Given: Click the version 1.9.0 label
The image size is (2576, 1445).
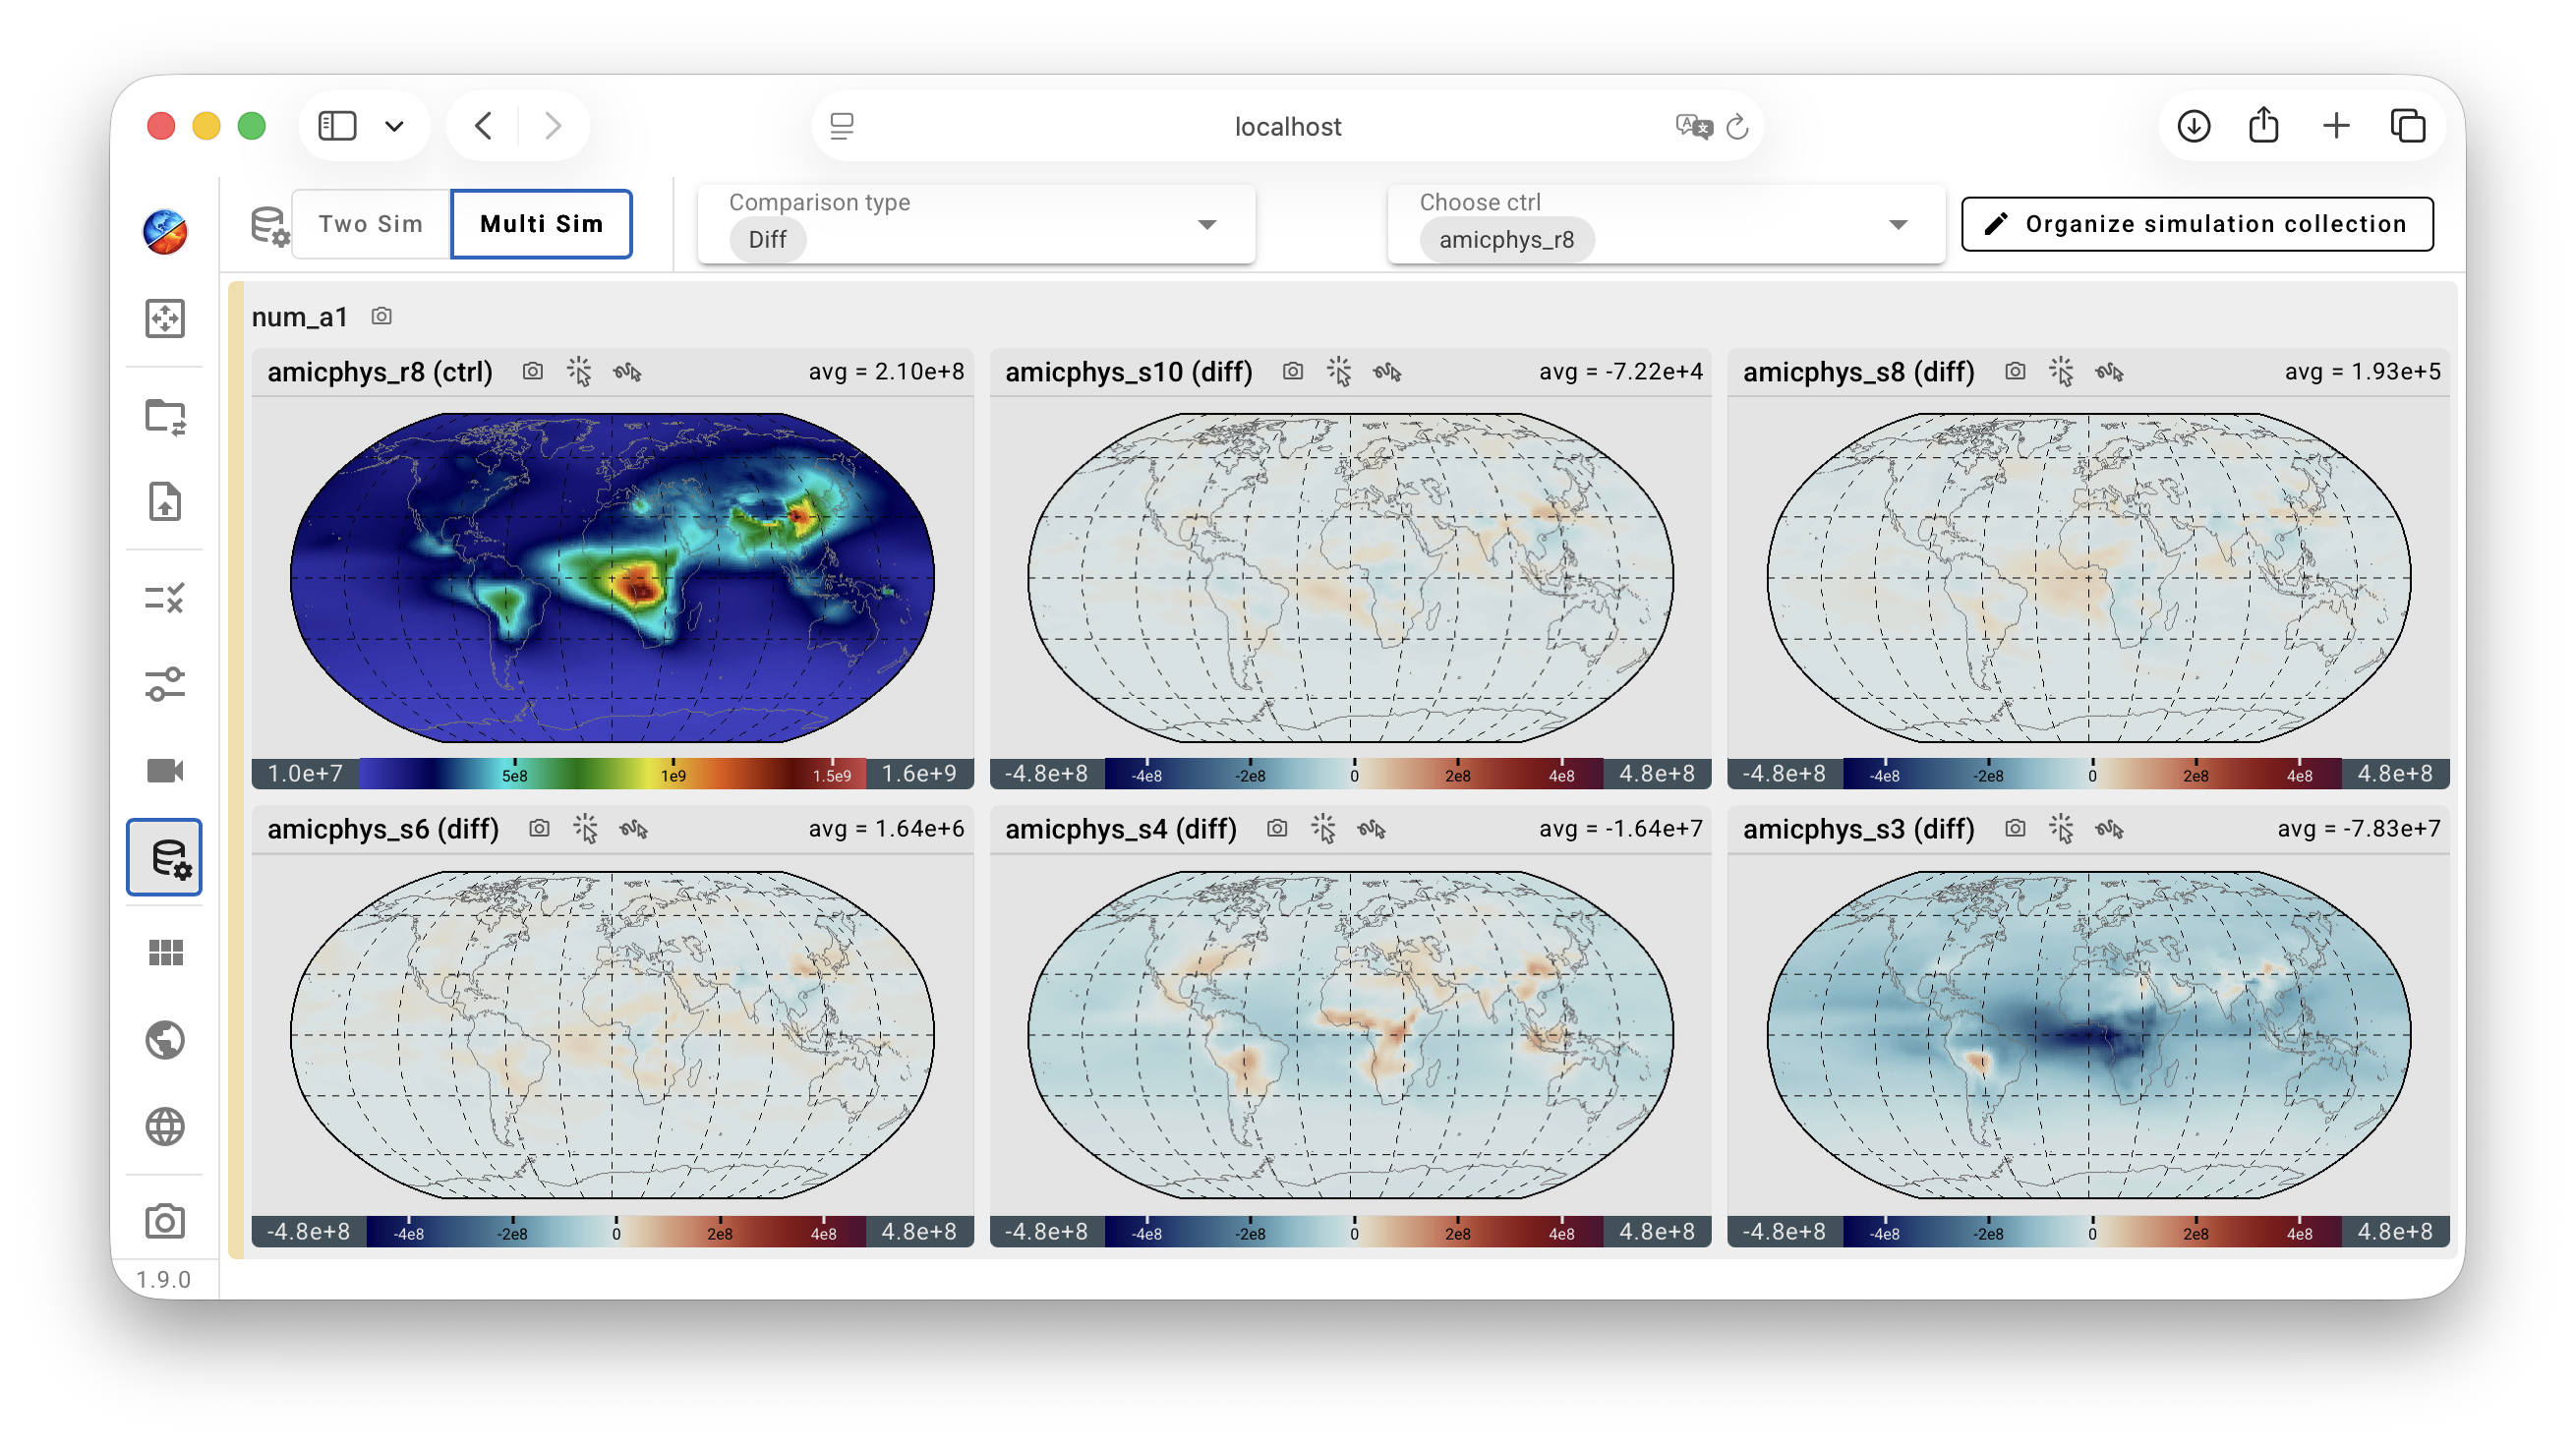Looking at the screenshot, I should click(x=163, y=1279).
